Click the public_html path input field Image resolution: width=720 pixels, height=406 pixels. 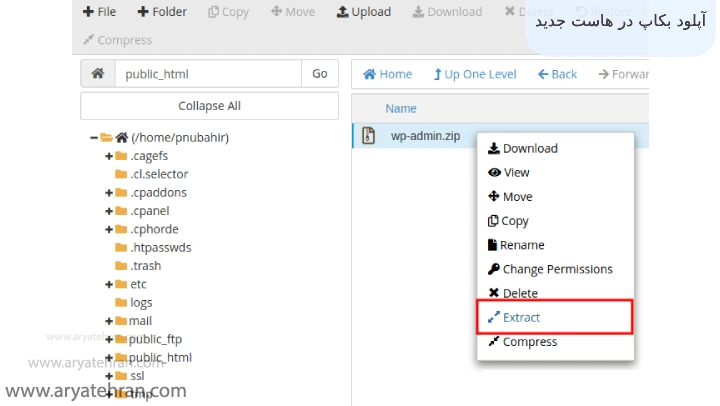point(207,74)
